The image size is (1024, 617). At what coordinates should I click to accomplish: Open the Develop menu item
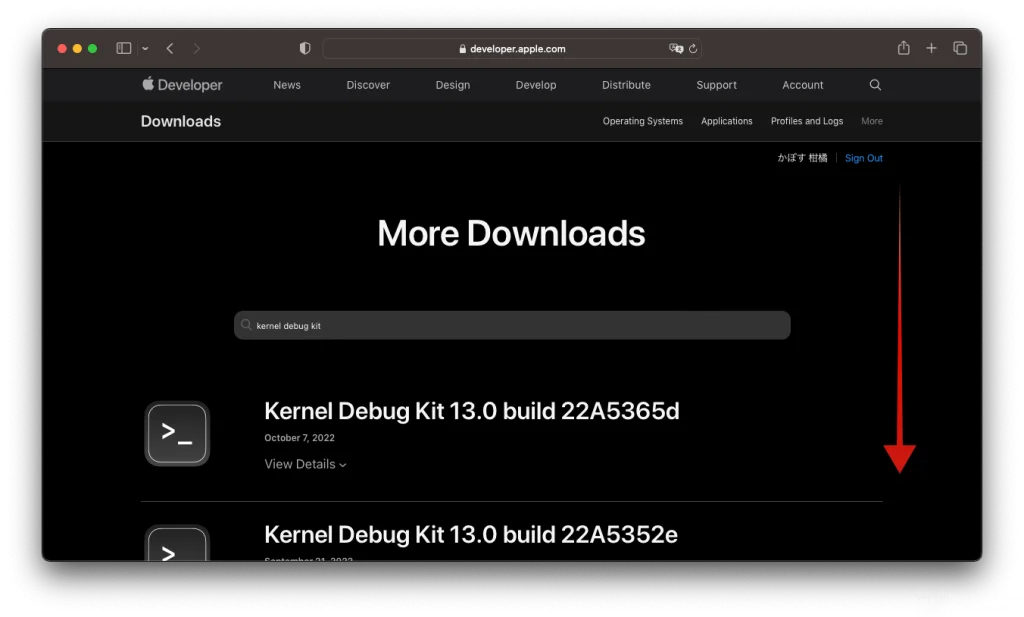point(536,85)
